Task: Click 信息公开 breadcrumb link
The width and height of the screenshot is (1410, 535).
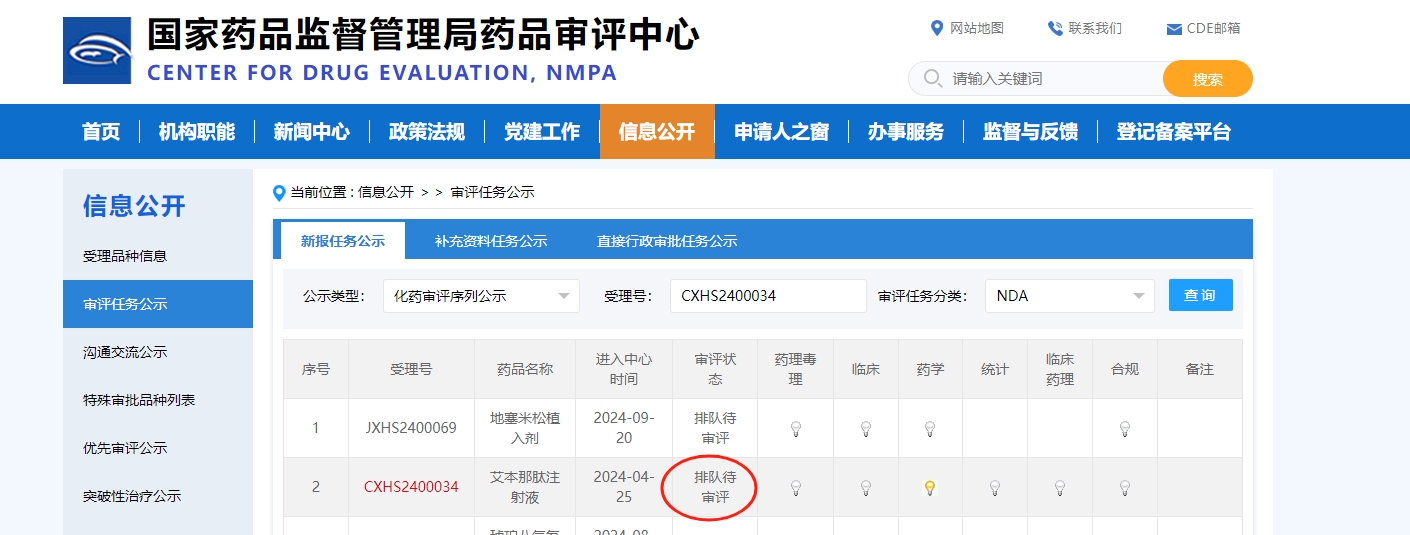Action: coord(386,192)
